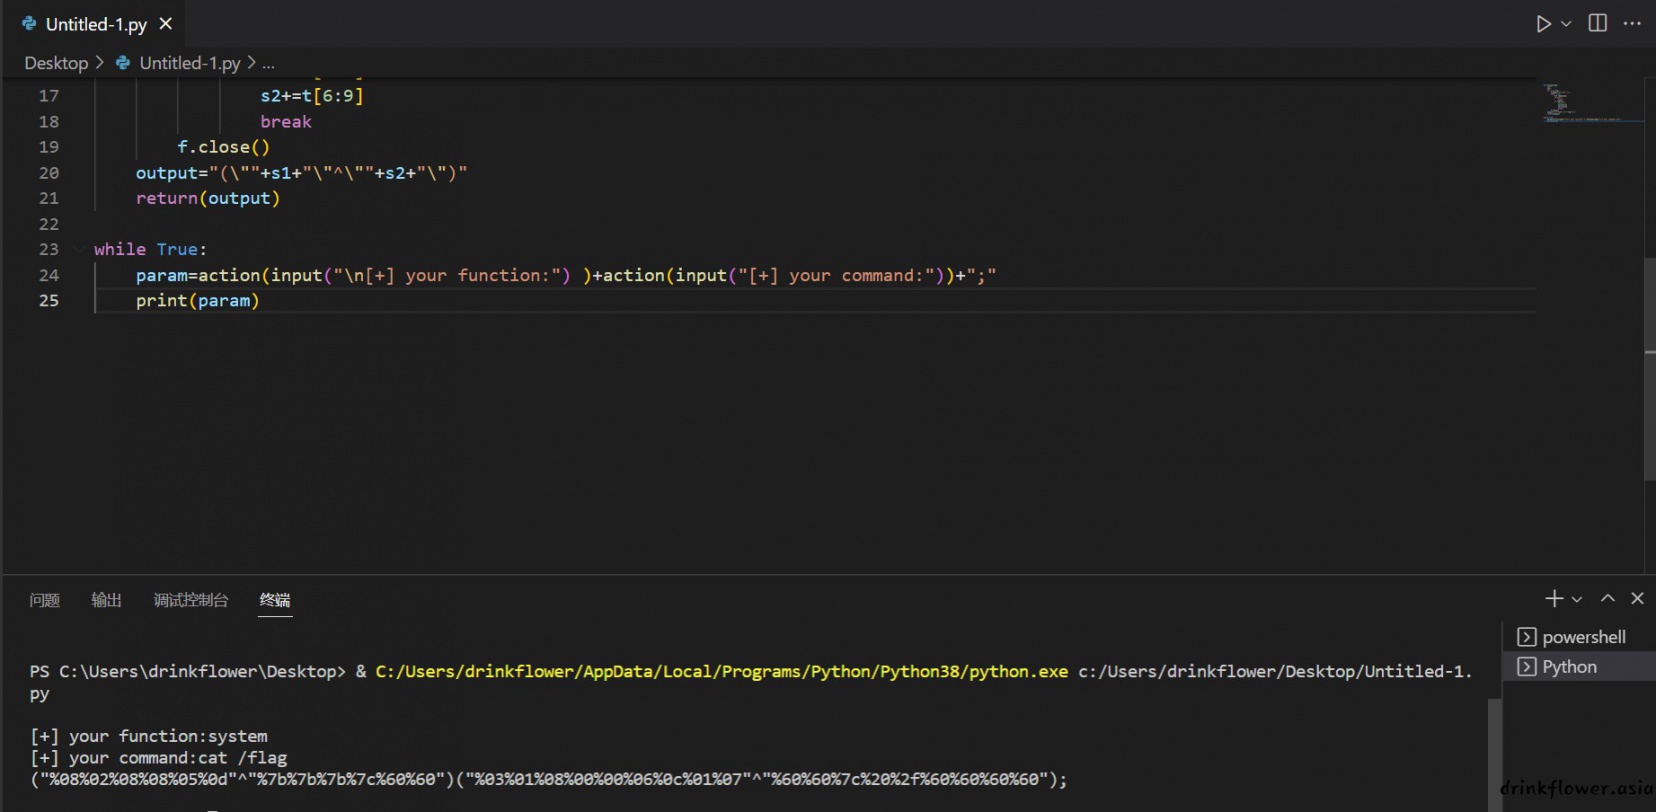This screenshot has width=1656, height=812.
Task: Switch to the 输出 (Output) panel tab
Action: 106,600
